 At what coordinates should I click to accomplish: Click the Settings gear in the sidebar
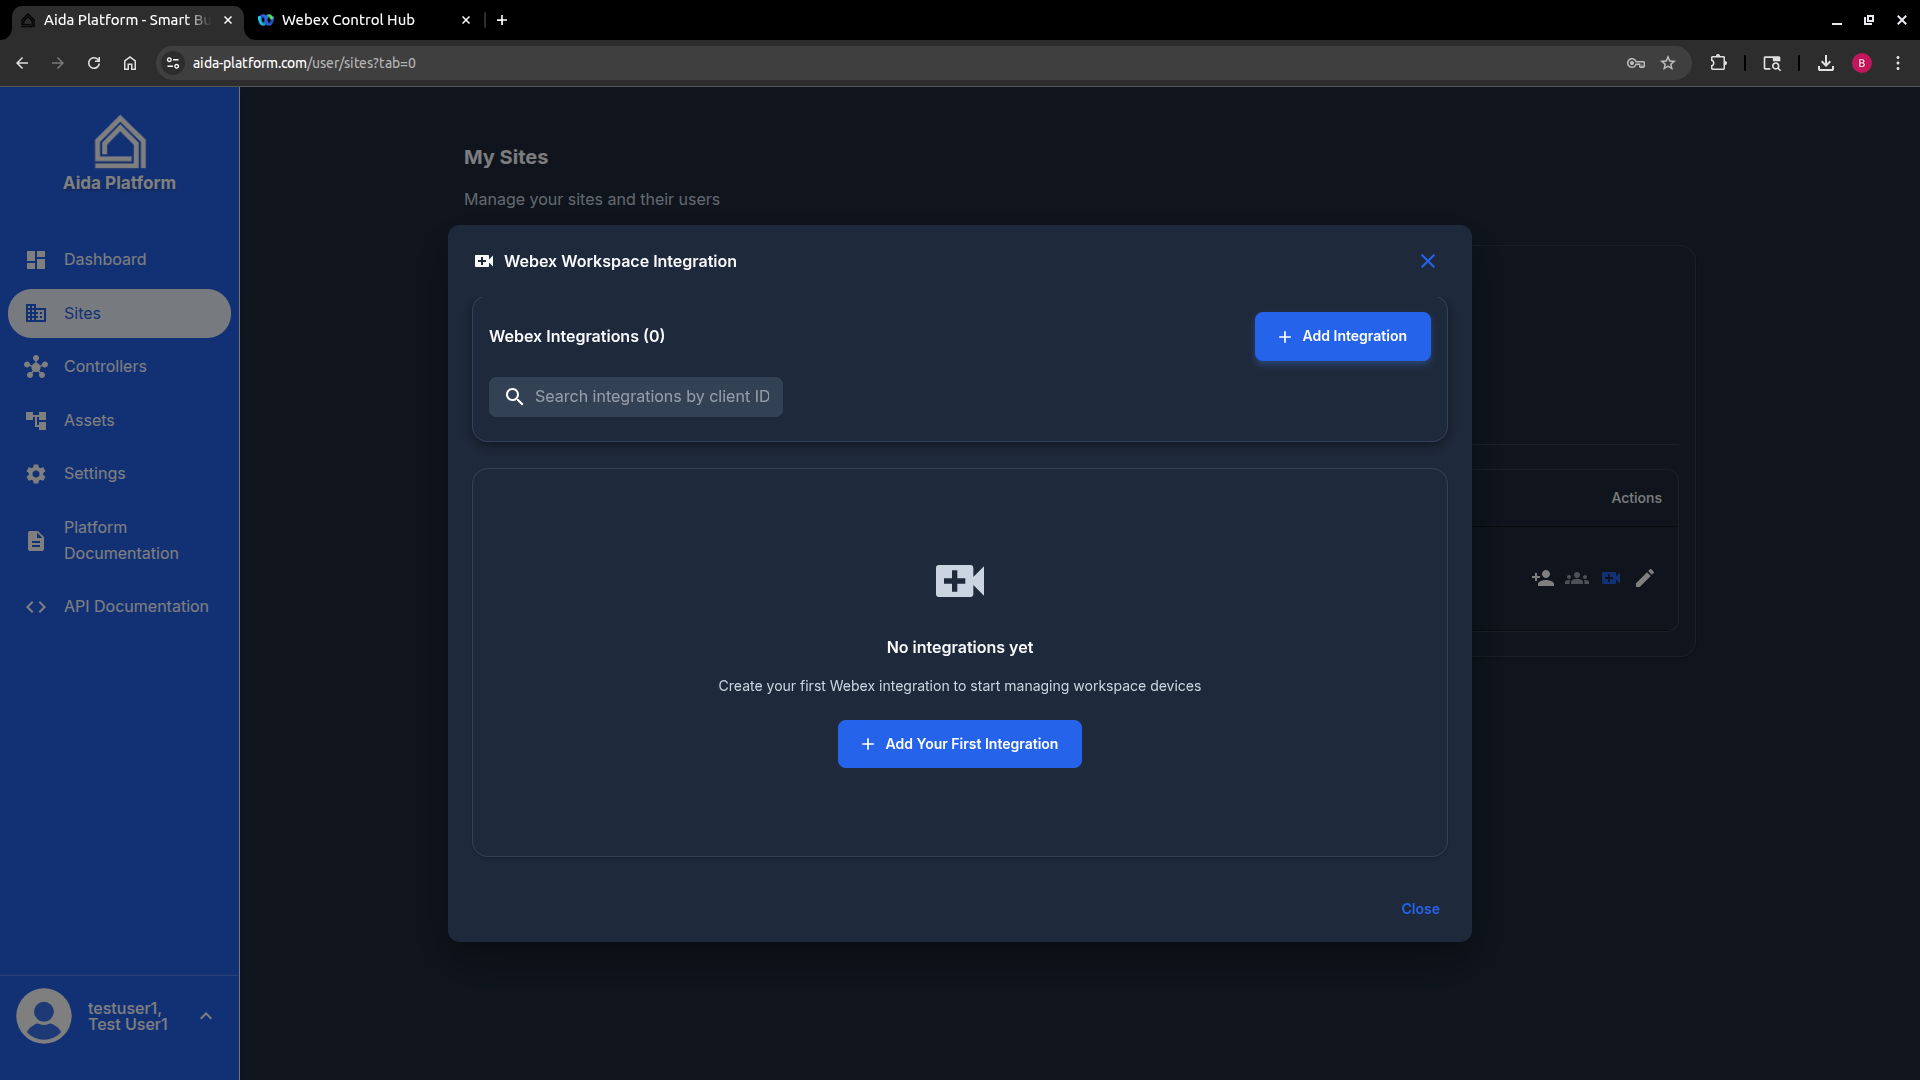click(36, 473)
